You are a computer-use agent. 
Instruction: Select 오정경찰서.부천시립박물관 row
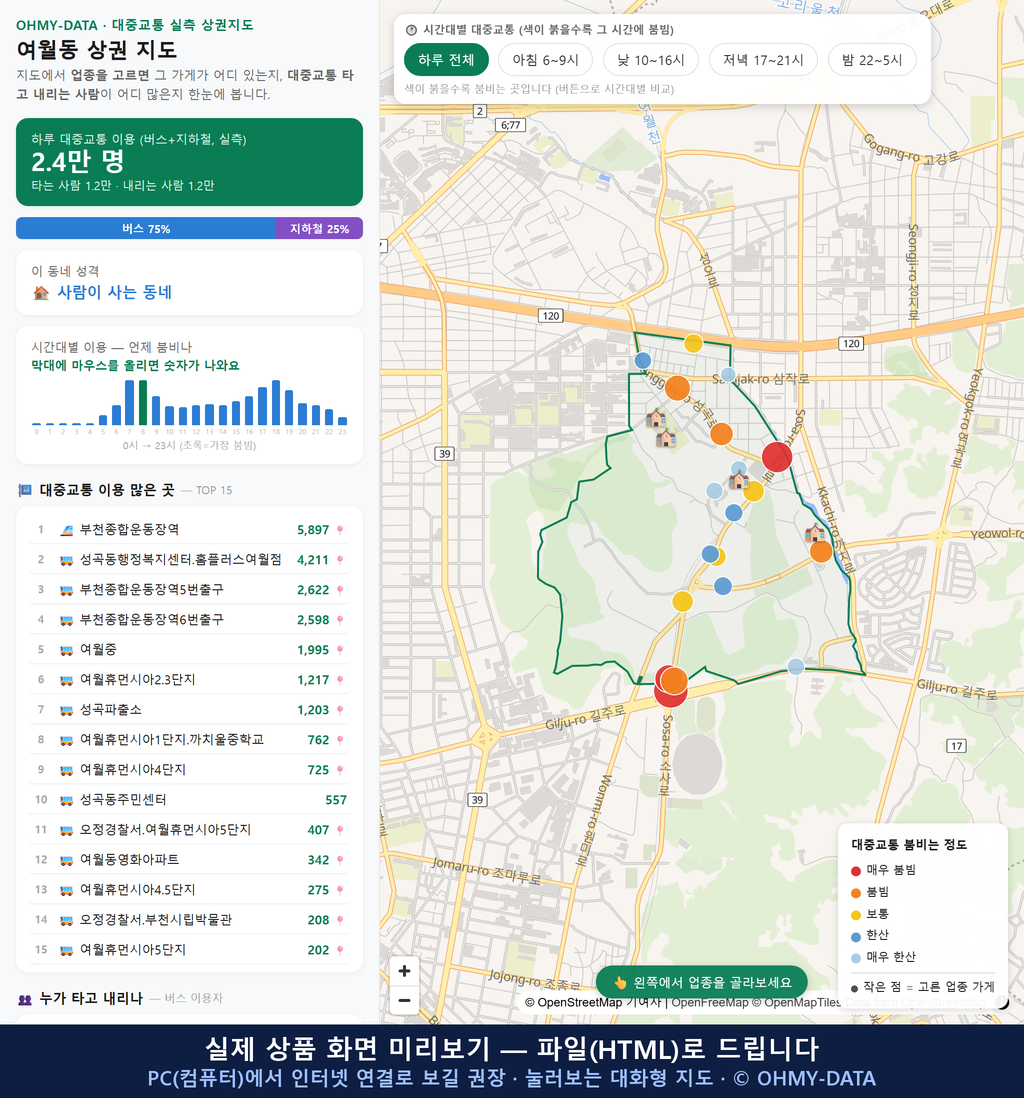coord(189,920)
